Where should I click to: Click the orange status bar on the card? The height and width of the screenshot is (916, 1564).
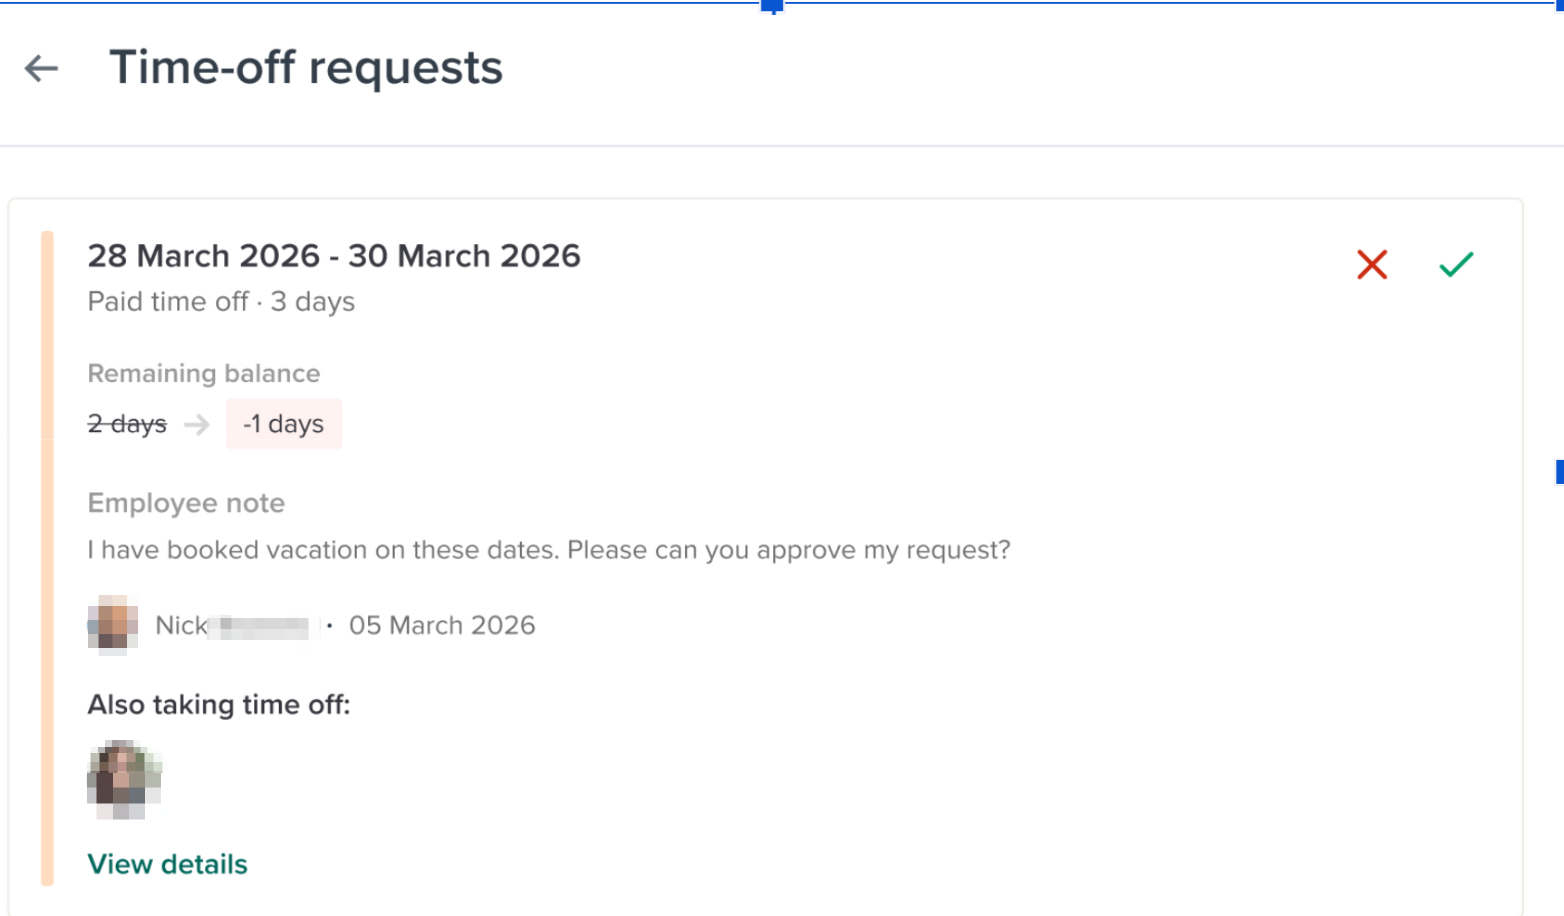[x=47, y=558]
